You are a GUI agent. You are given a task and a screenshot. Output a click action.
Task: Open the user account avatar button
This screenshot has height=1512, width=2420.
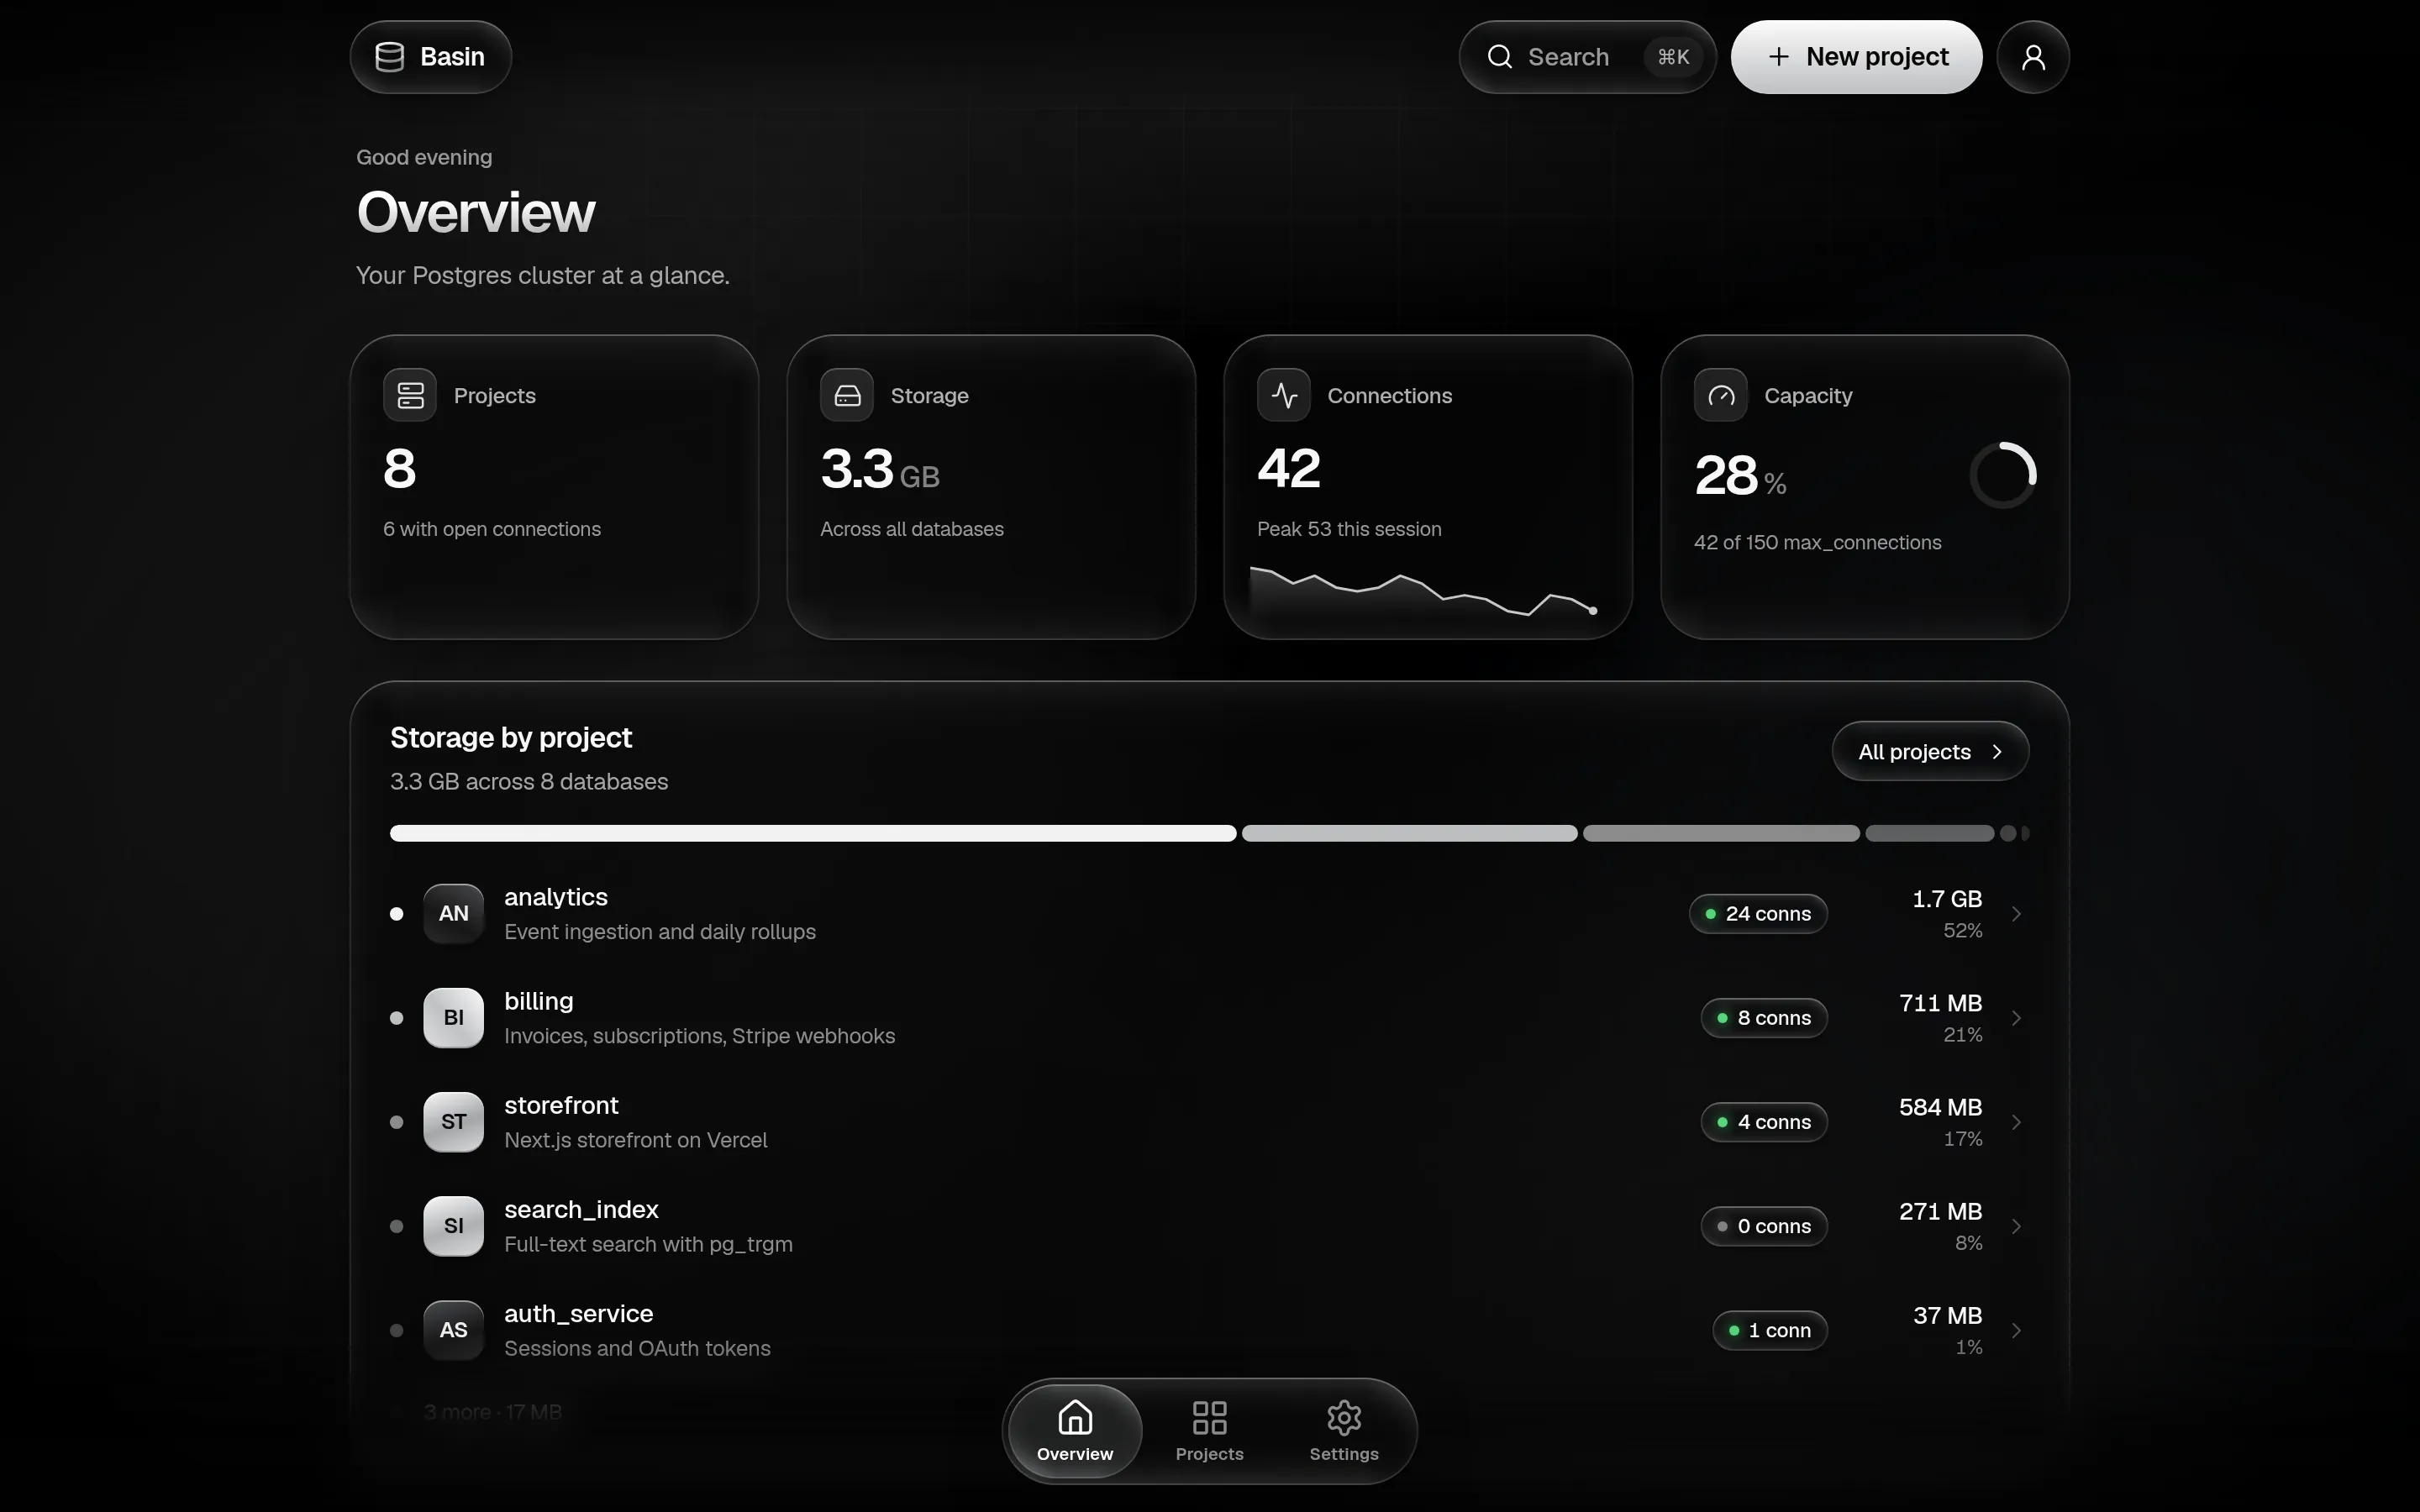tap(2032, 57)
